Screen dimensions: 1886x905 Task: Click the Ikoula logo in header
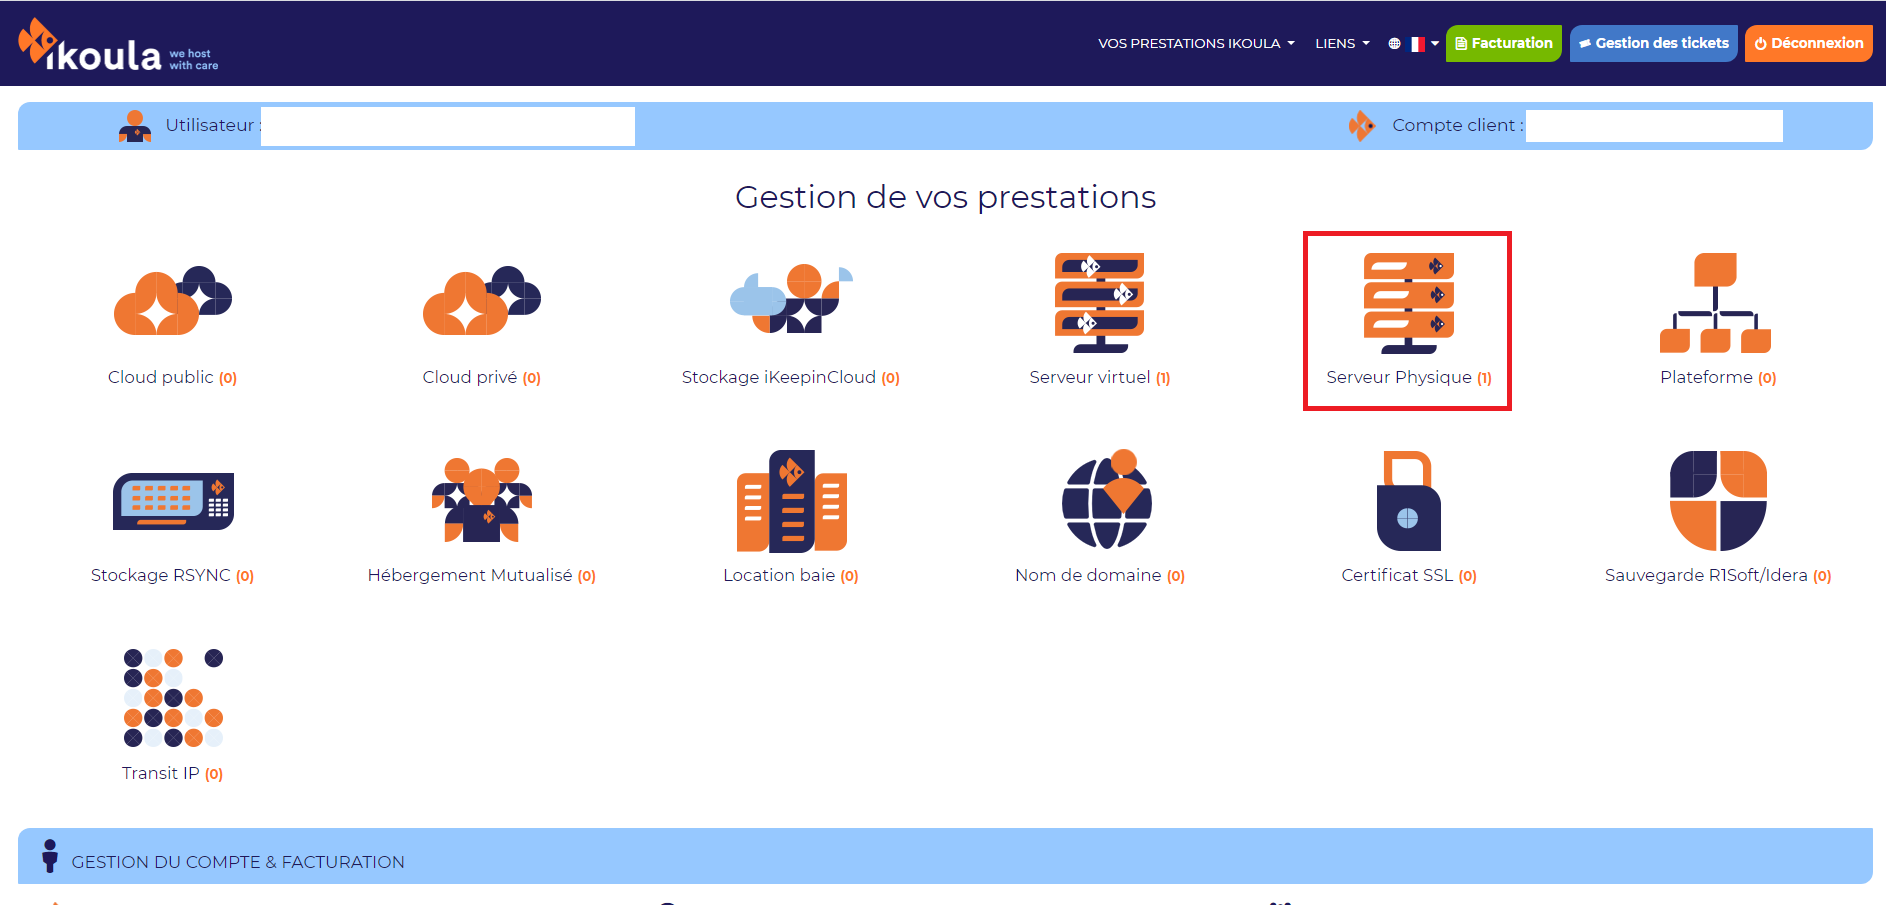pos(118,46)
